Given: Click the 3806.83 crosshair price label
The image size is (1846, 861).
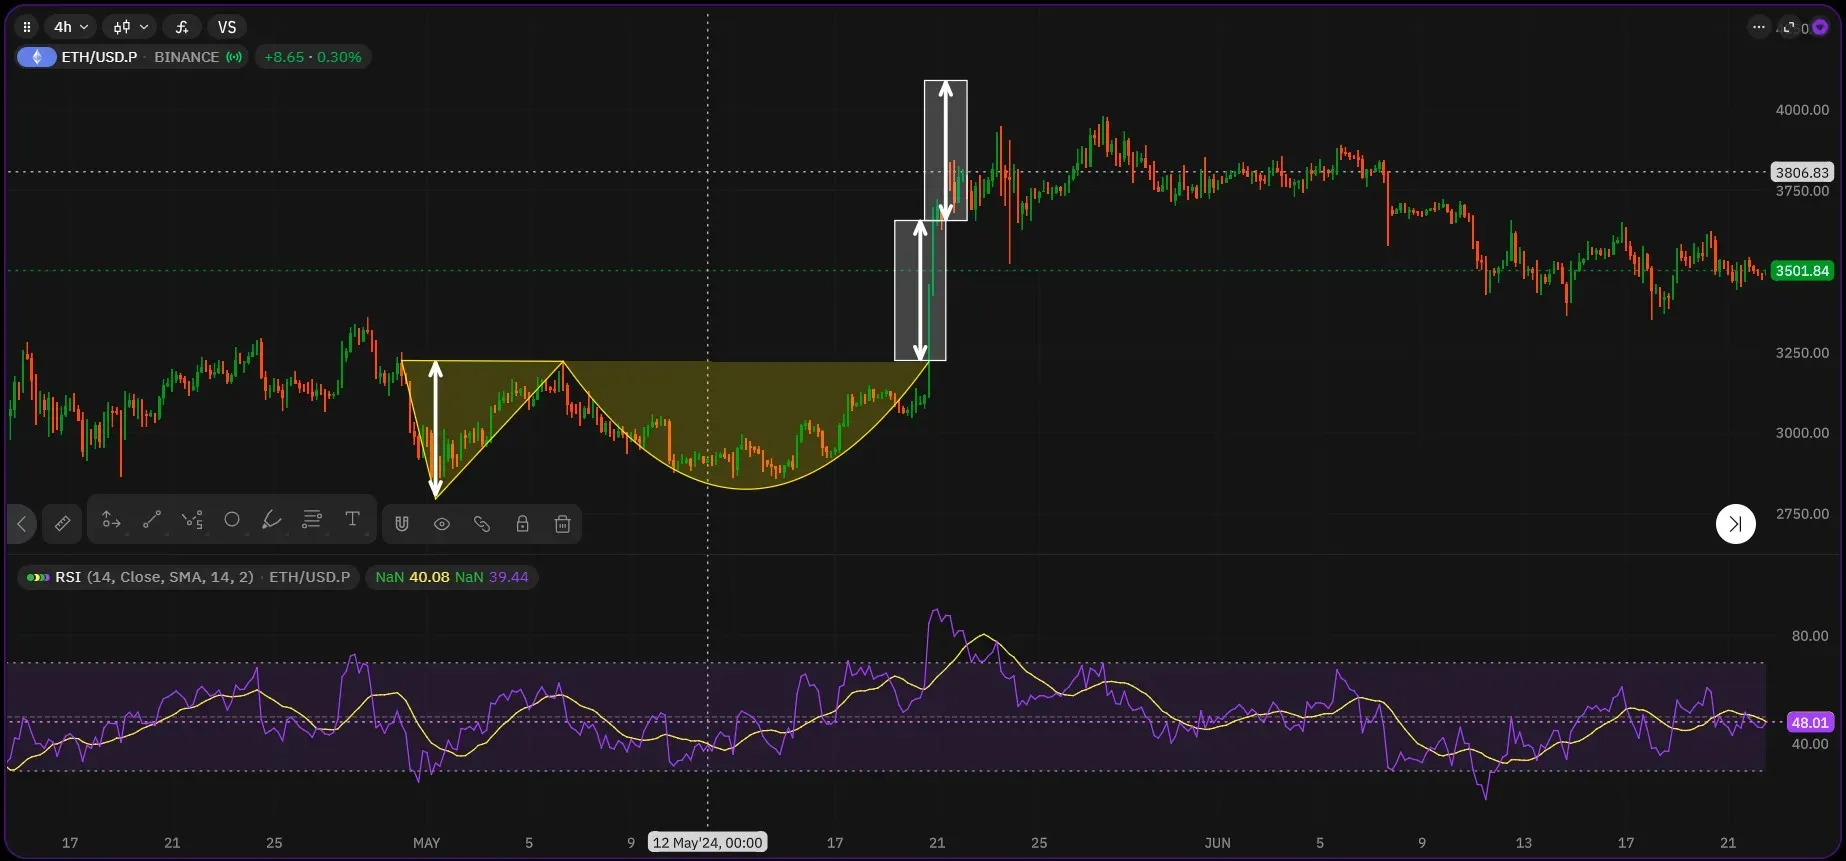Looking at the screenshot, I should click(x=1802, y=172).
